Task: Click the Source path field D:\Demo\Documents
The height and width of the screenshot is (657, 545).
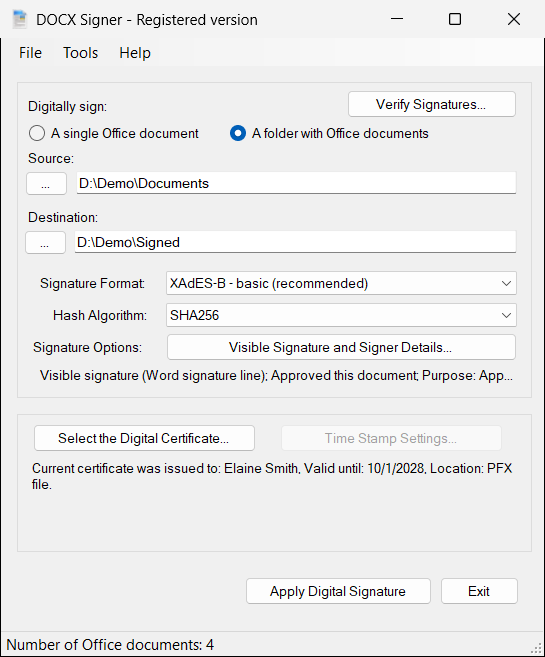Action: pyautogui.click(x=296, y=183)
